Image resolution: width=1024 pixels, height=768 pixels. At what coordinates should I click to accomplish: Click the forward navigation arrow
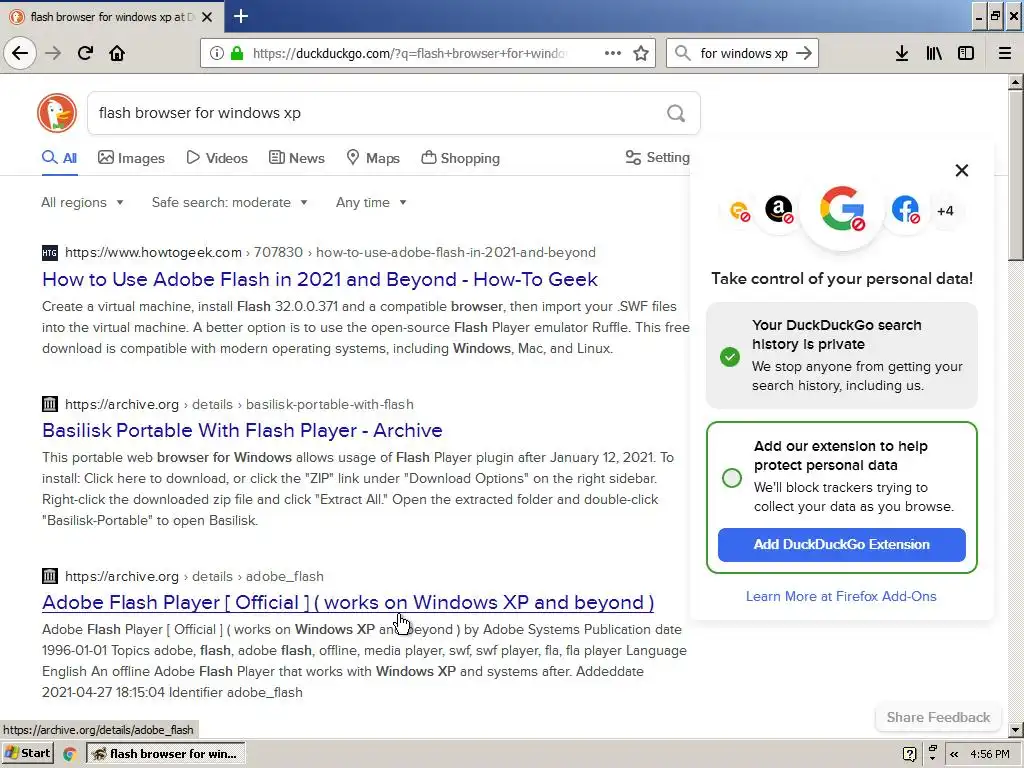[x=53, y=53]
